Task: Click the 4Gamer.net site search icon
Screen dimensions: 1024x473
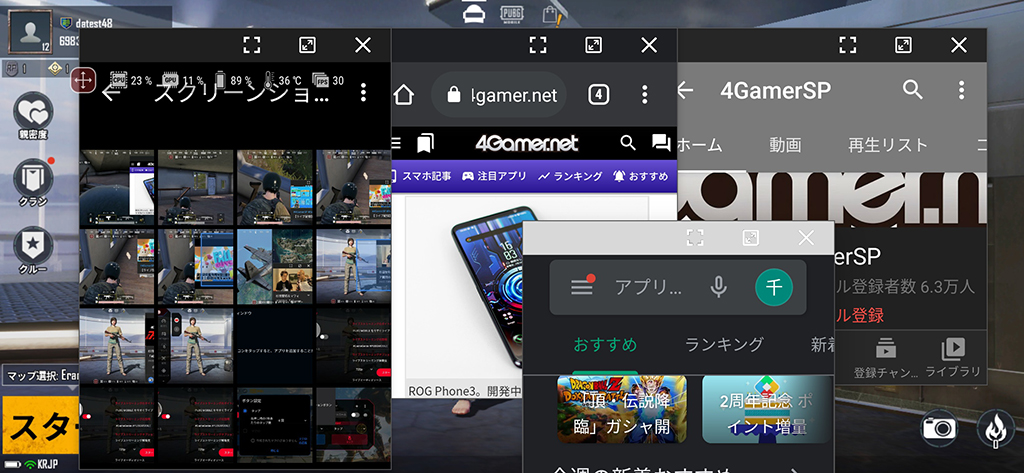Action: pyautogui.click(x=628, y=142)
